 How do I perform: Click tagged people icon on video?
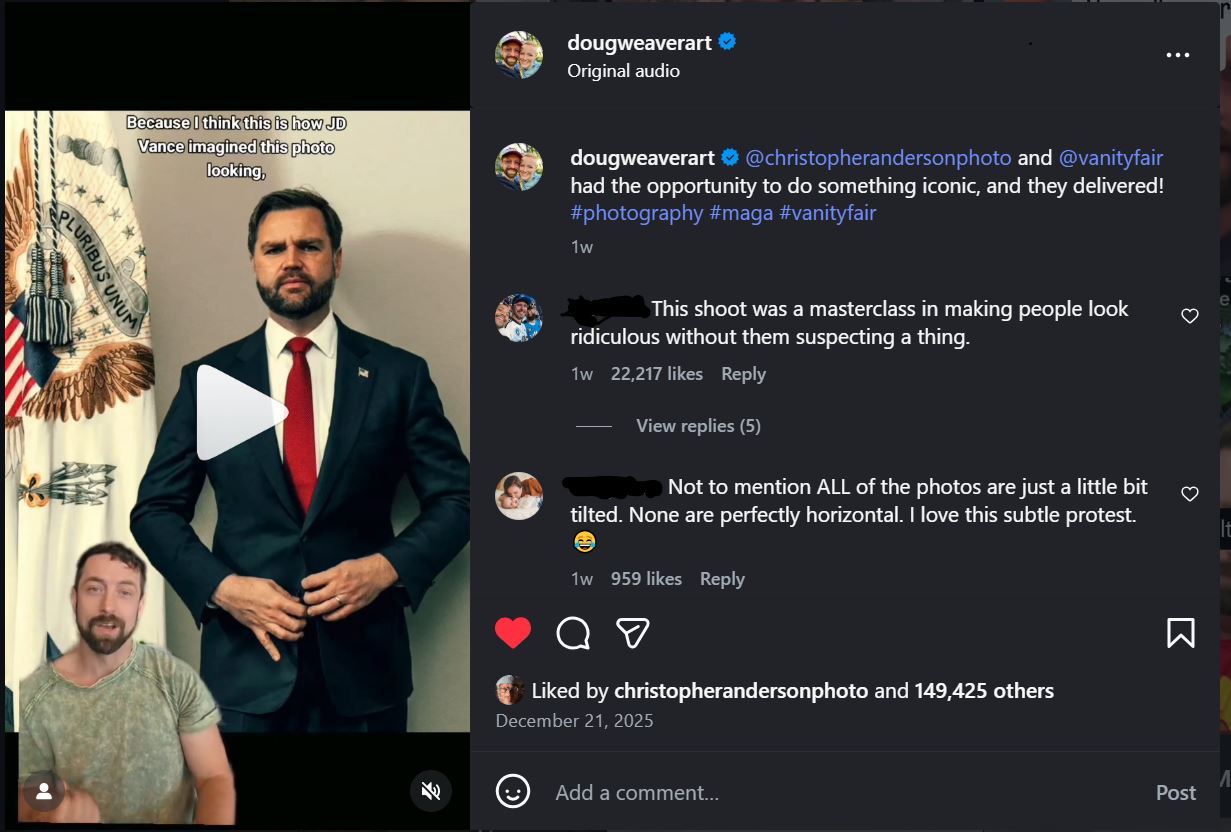[x=44, y=792]
